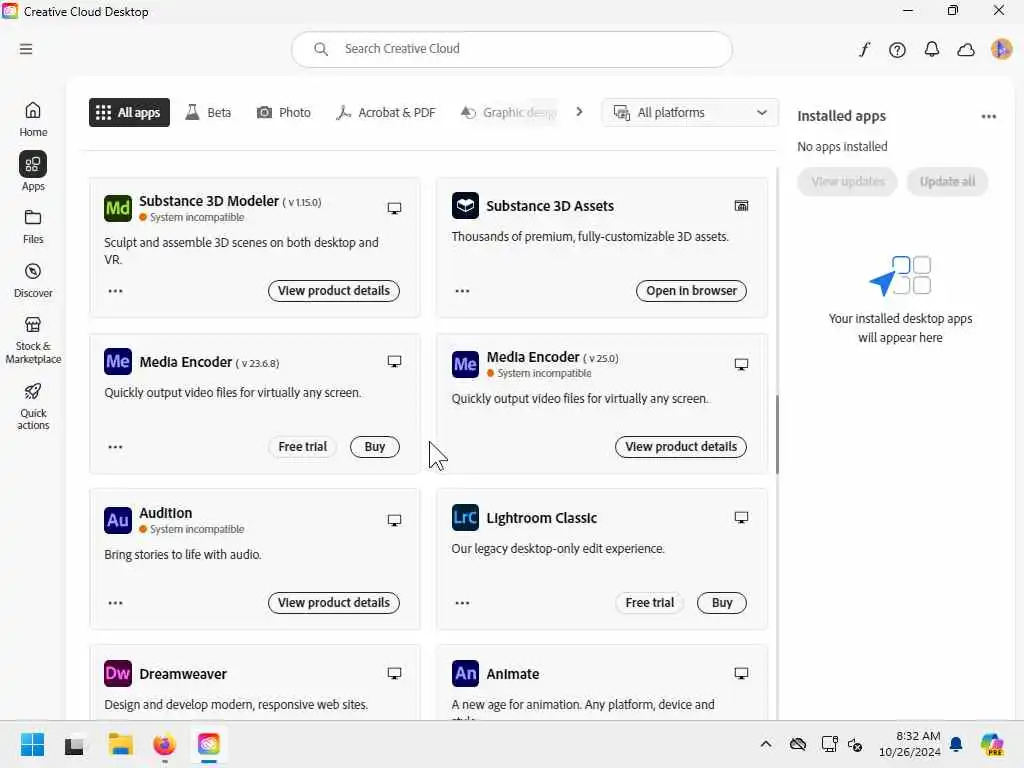Click the Media Encoder v23.6.8 app icon
The image size is (1024, 768).
(x=118, y=361)
